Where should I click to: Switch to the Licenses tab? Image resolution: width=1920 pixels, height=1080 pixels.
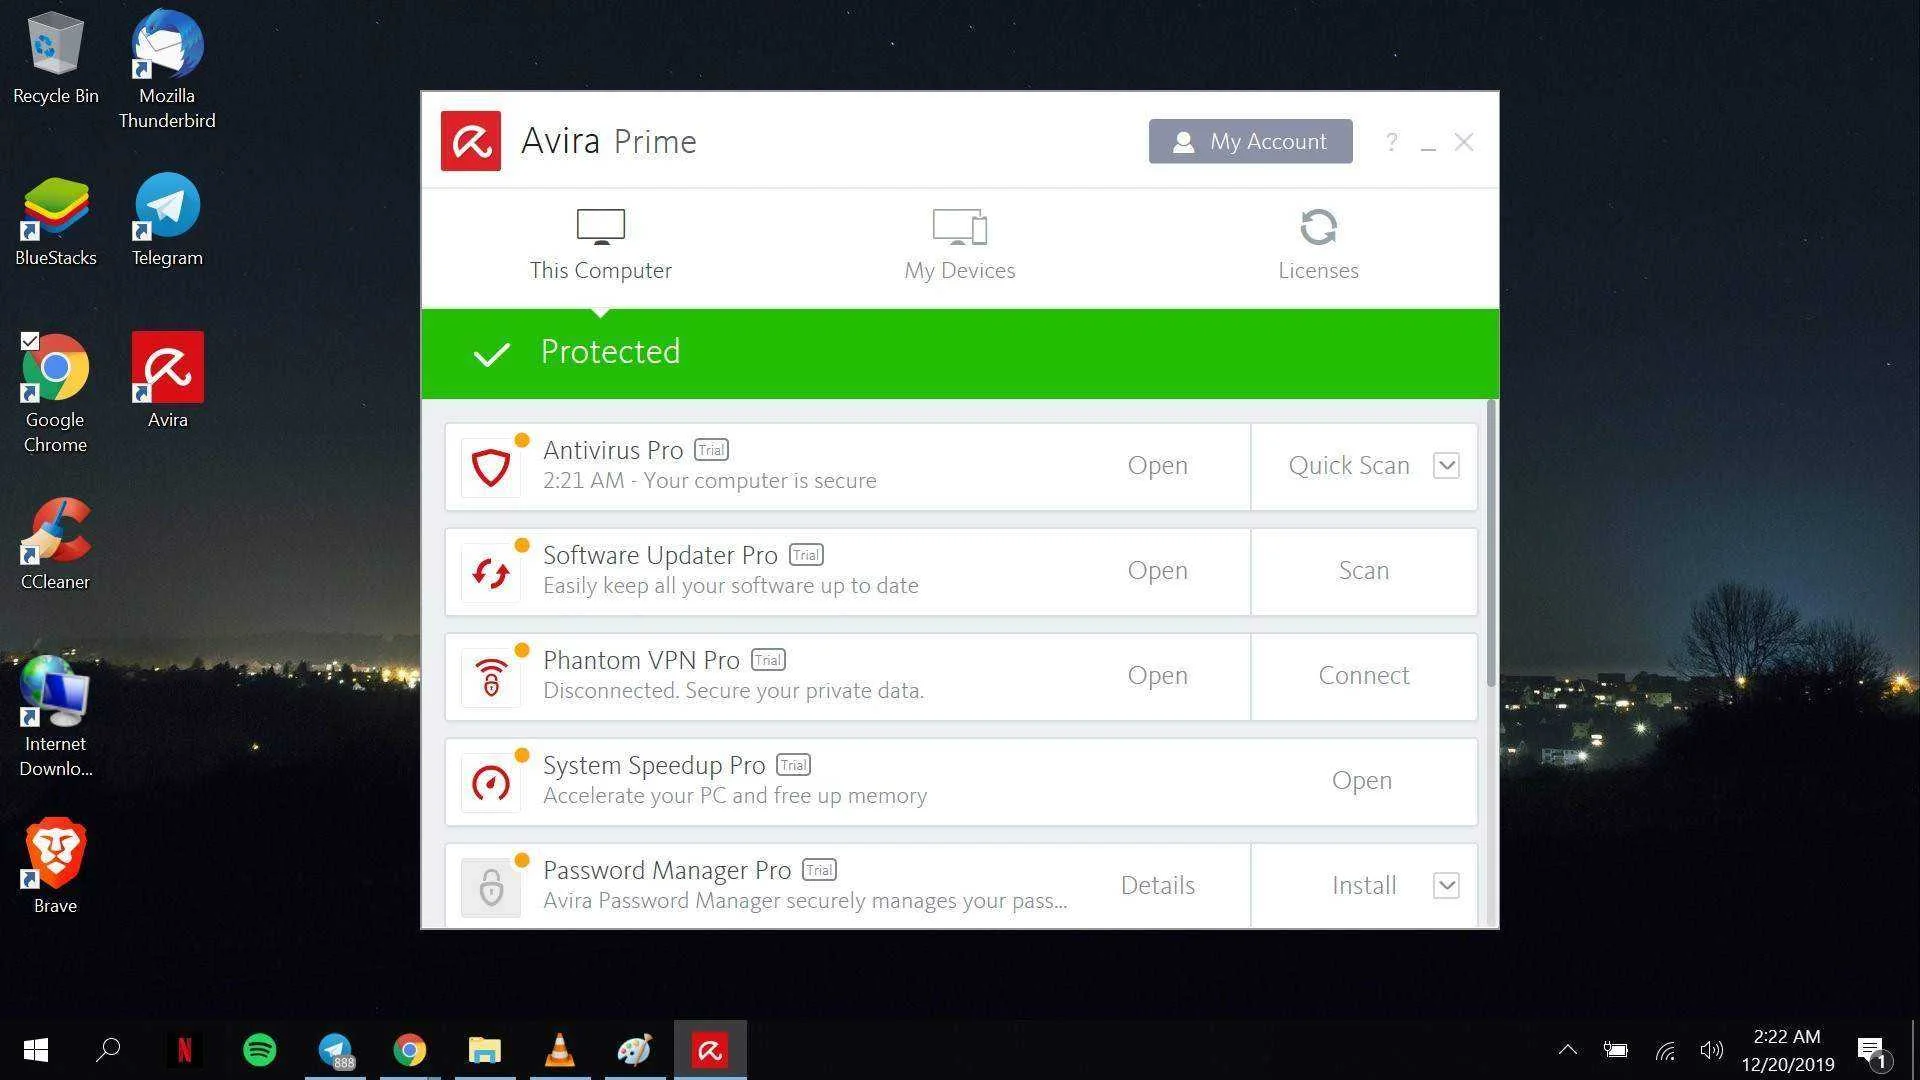click(x=1319, y=246)
